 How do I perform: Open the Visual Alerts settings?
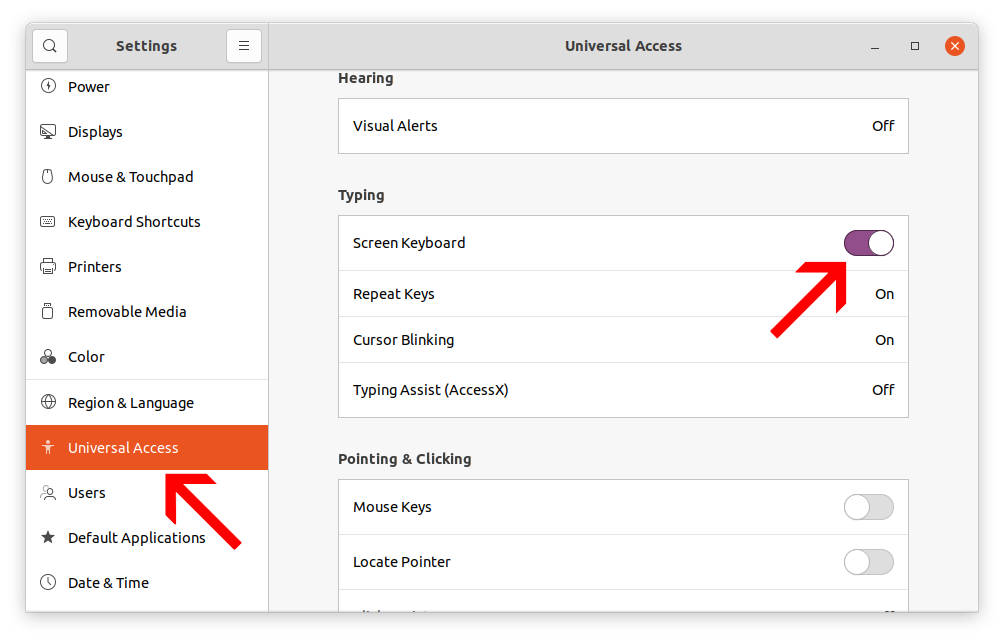623,125
